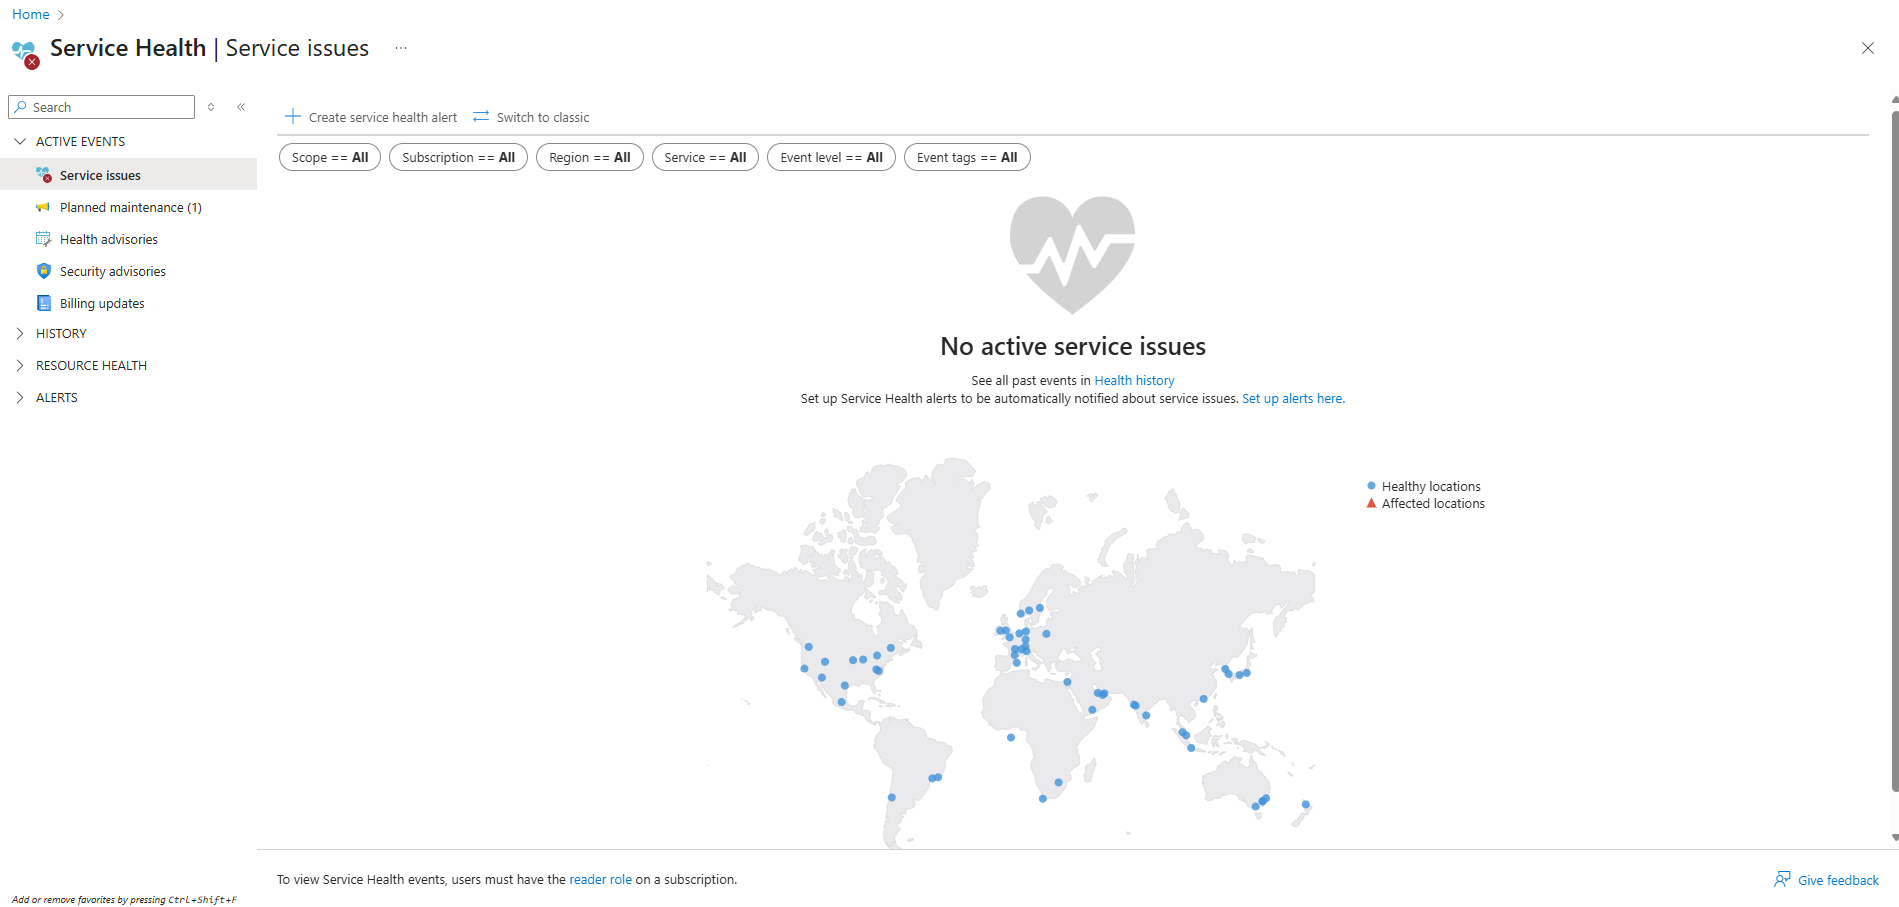This screenshot has height=907, width=1899.
Task: Open the Subscription == All filter
Action: (458, 157)
